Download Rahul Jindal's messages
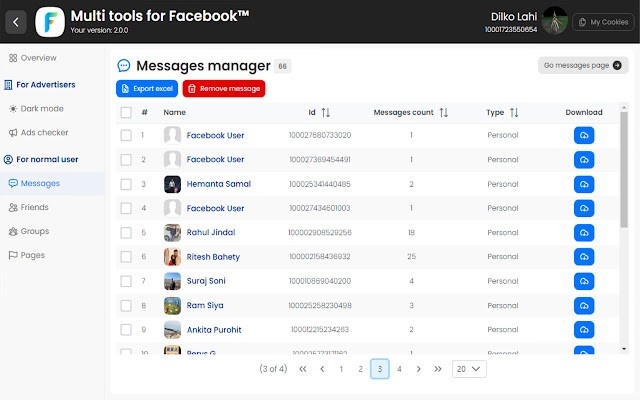 (x=584, y=233)
